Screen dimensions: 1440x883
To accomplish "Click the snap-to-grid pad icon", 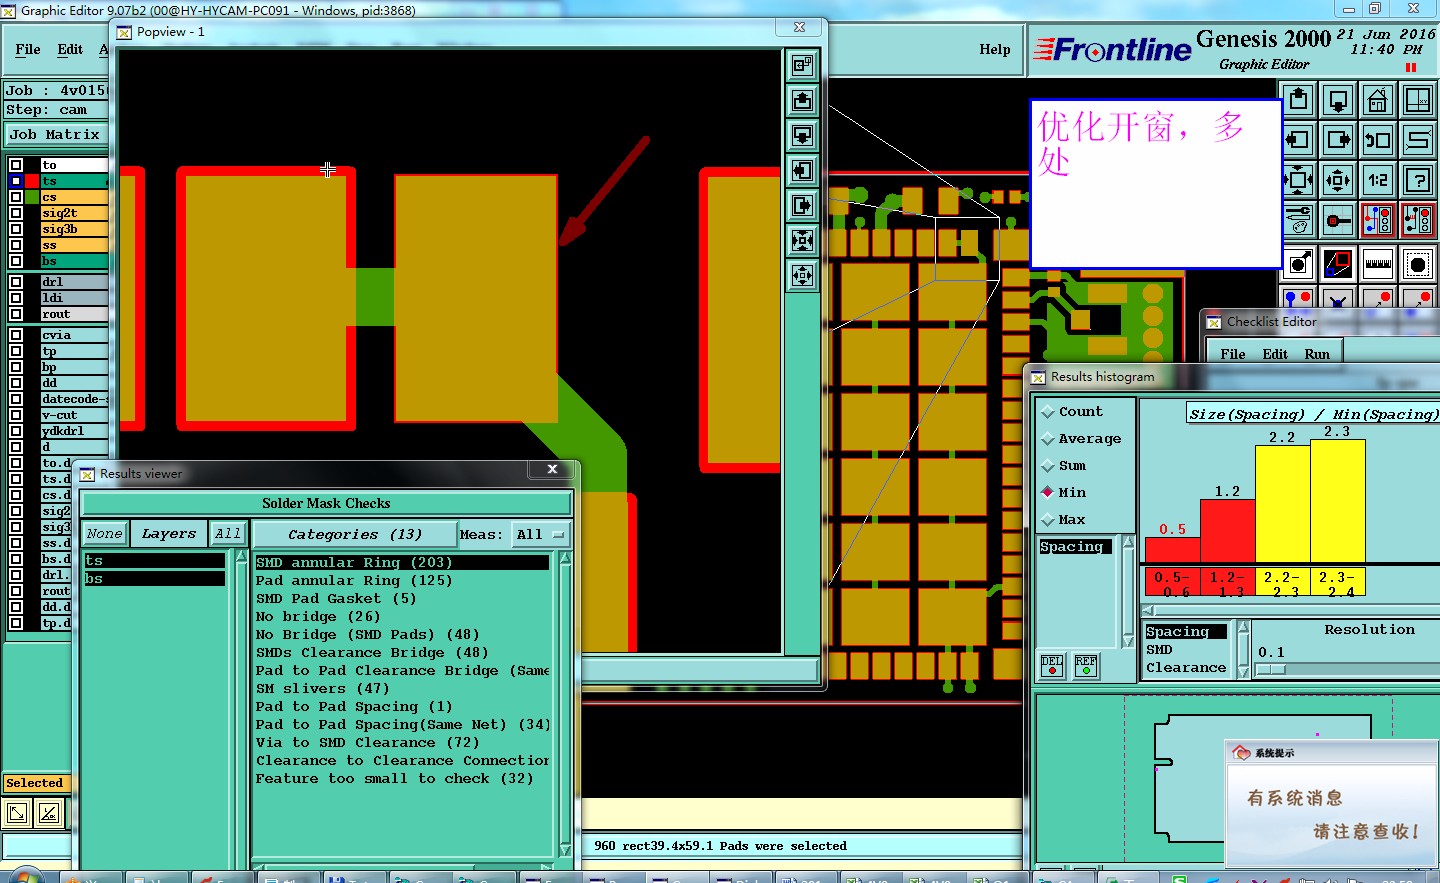I will (1338, 220).
